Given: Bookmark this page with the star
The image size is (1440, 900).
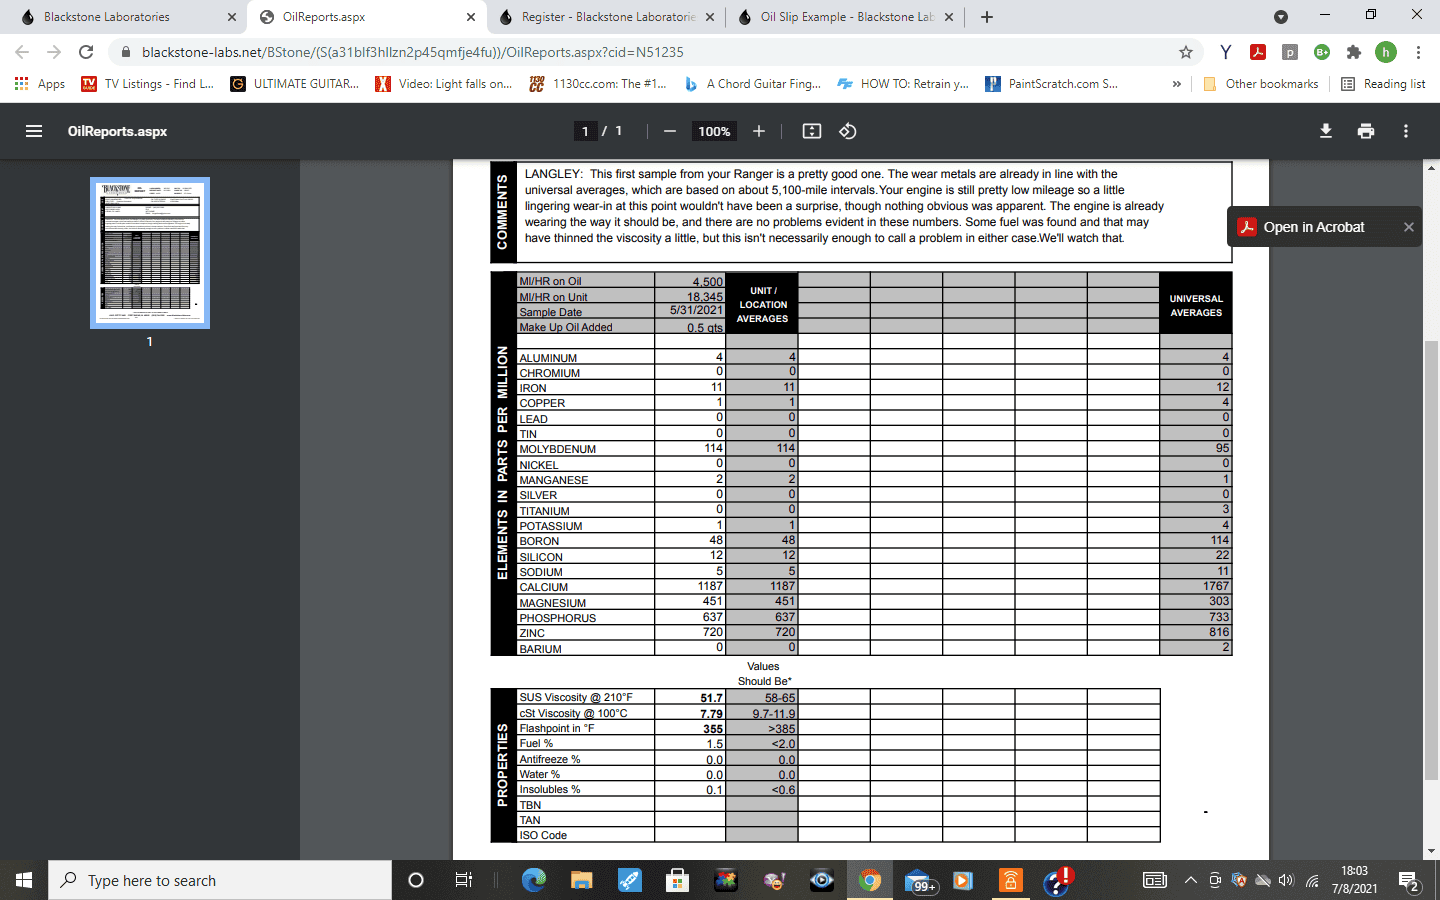Looking at the screenshot, I should (x=1186, y=52).
